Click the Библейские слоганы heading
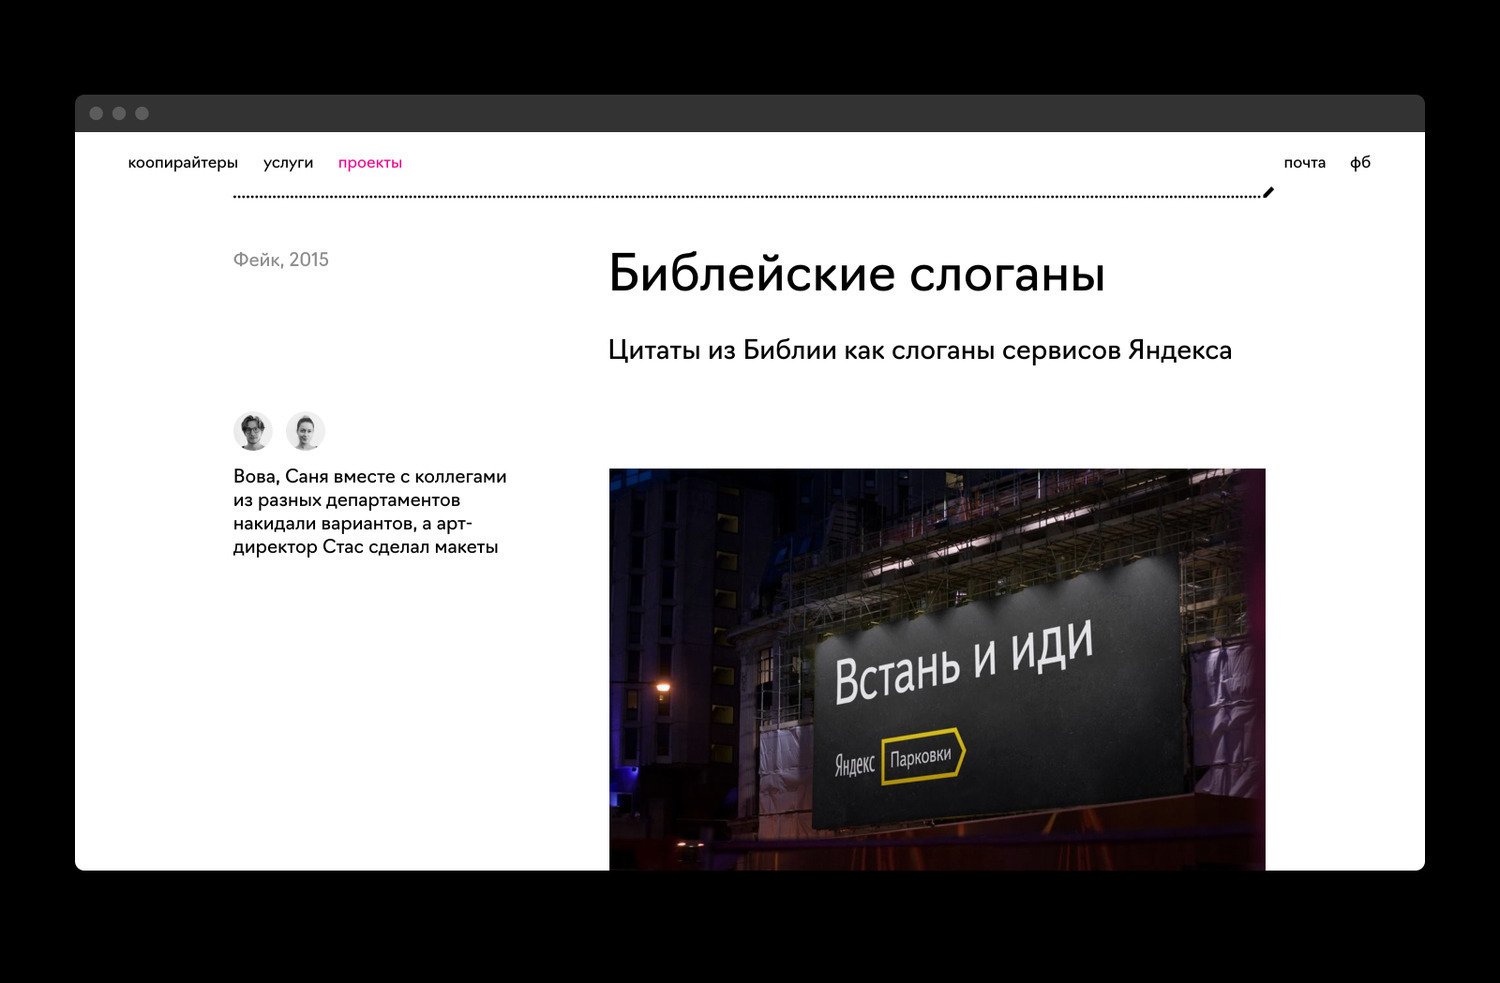 click(856, 274)
